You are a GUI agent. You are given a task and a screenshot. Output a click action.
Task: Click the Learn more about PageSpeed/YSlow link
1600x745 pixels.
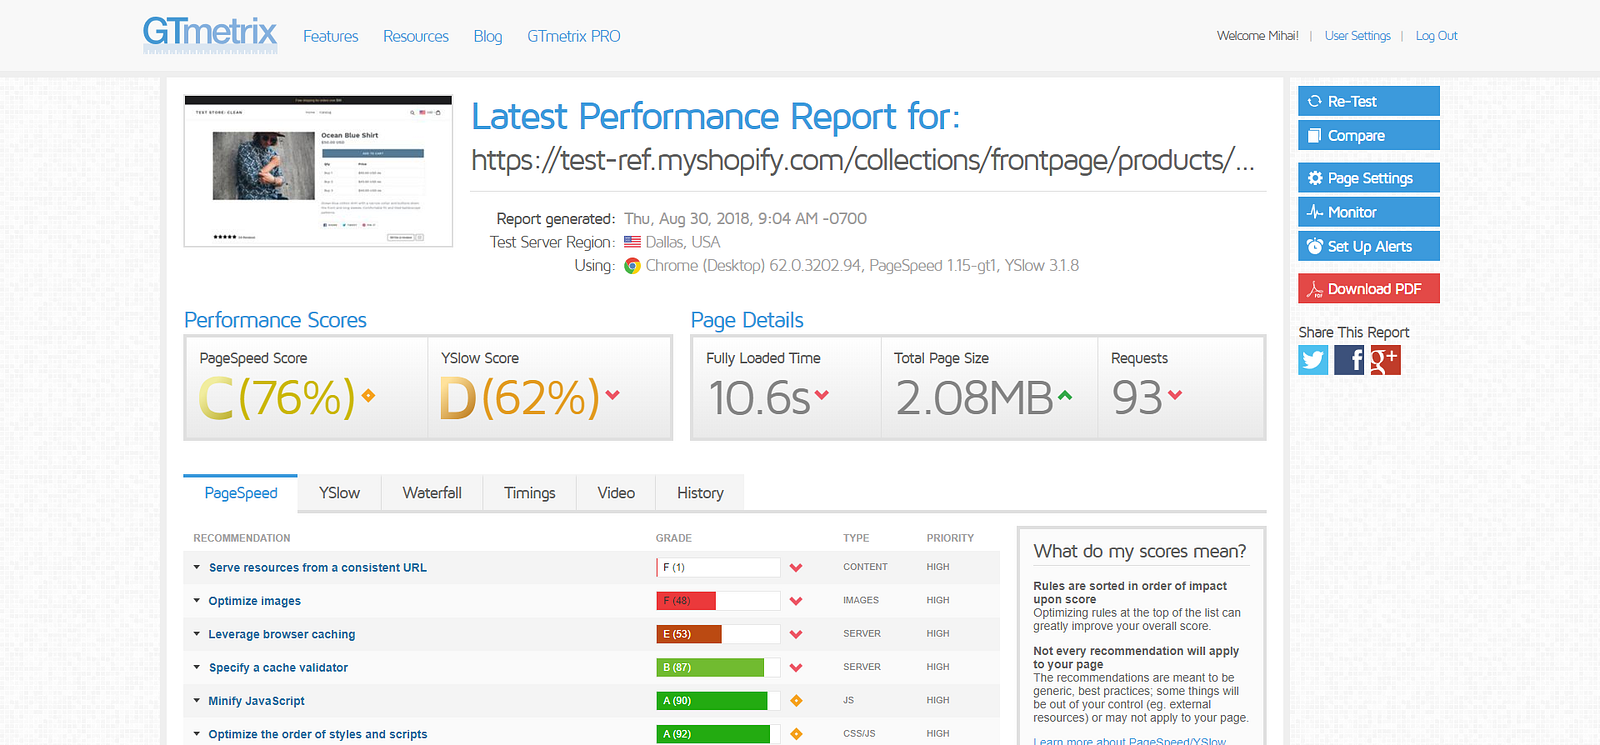(x=1129, y=741)
